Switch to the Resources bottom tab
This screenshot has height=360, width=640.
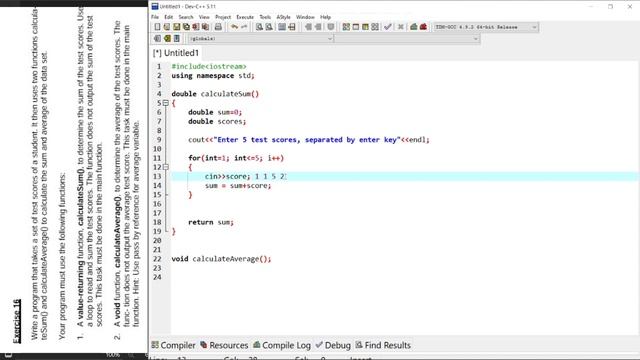[224, 345]
